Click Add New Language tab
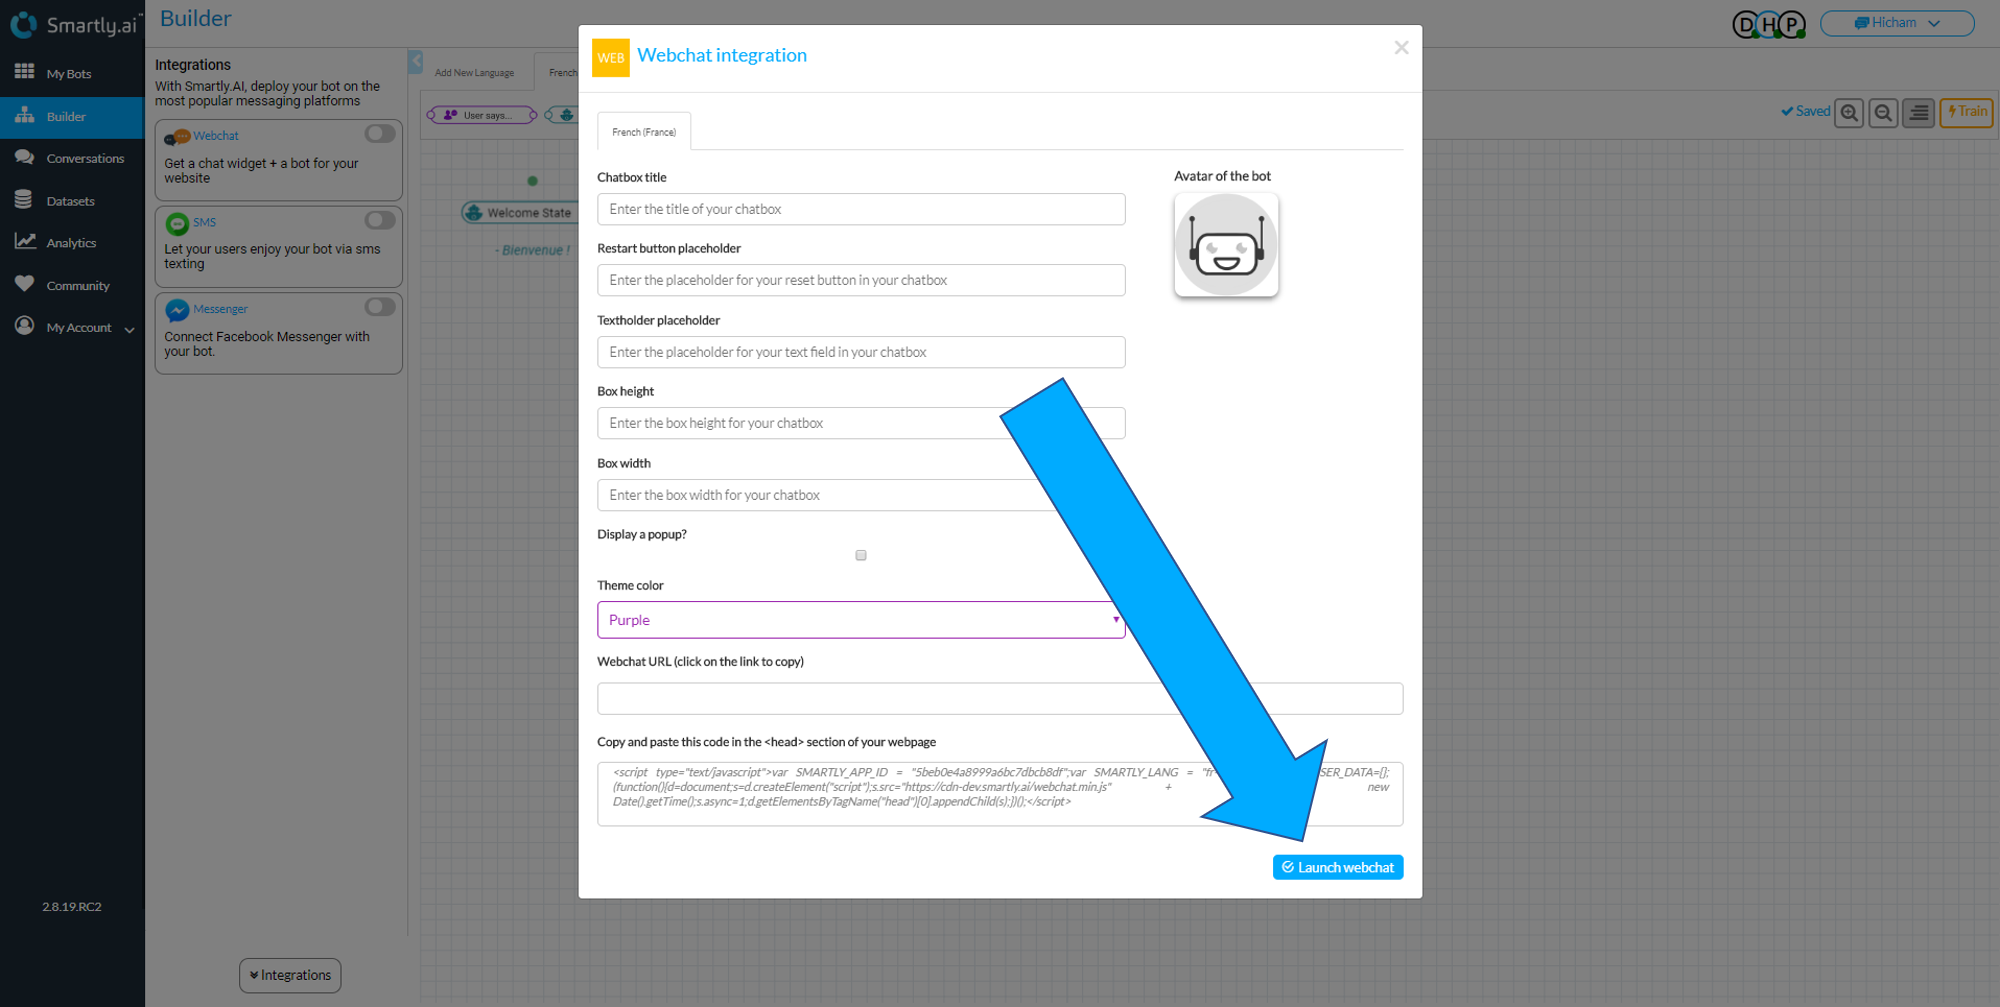 (474, 73)
